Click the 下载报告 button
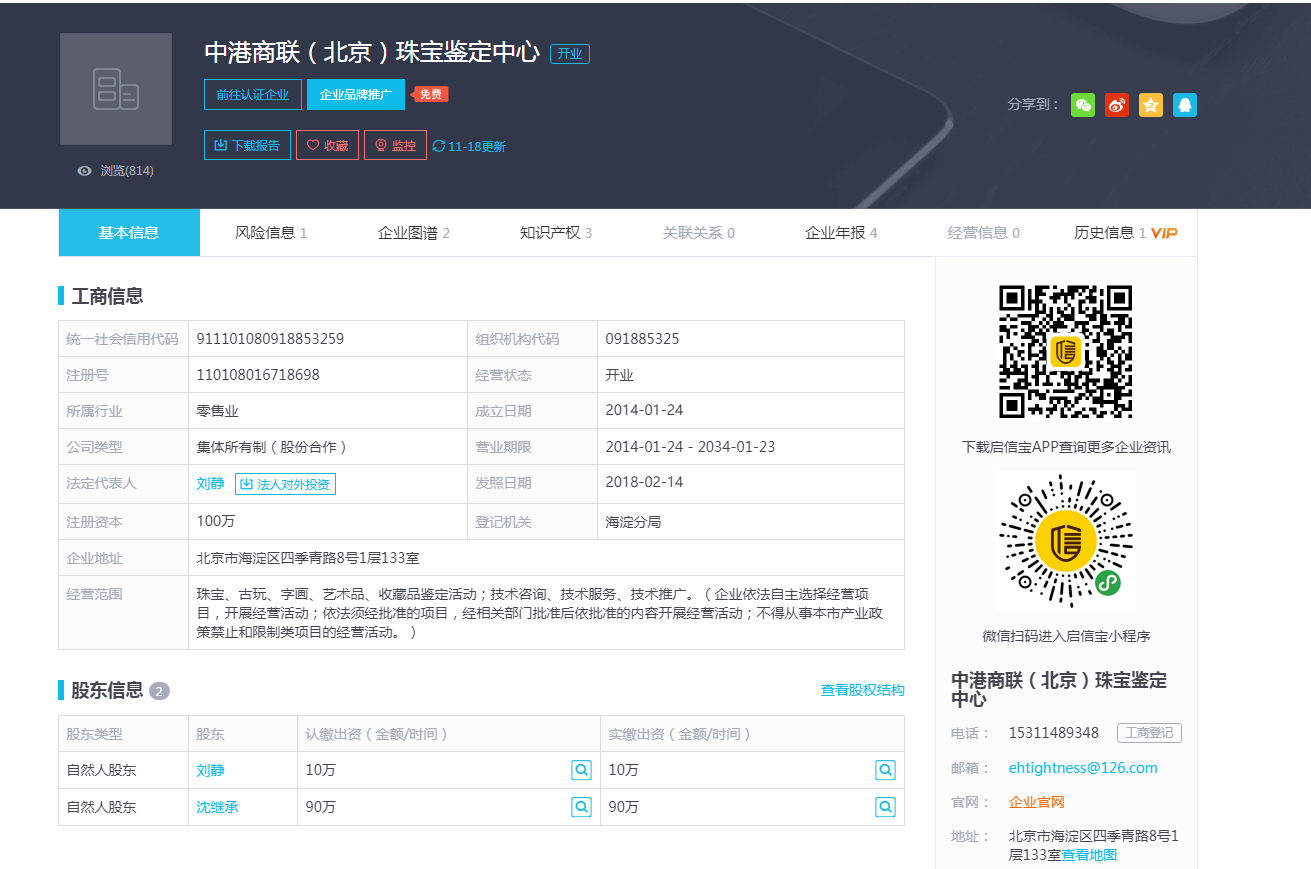The width and height of the screenshot is (1311, 869). pyautogui.click(x=247, y=145)
